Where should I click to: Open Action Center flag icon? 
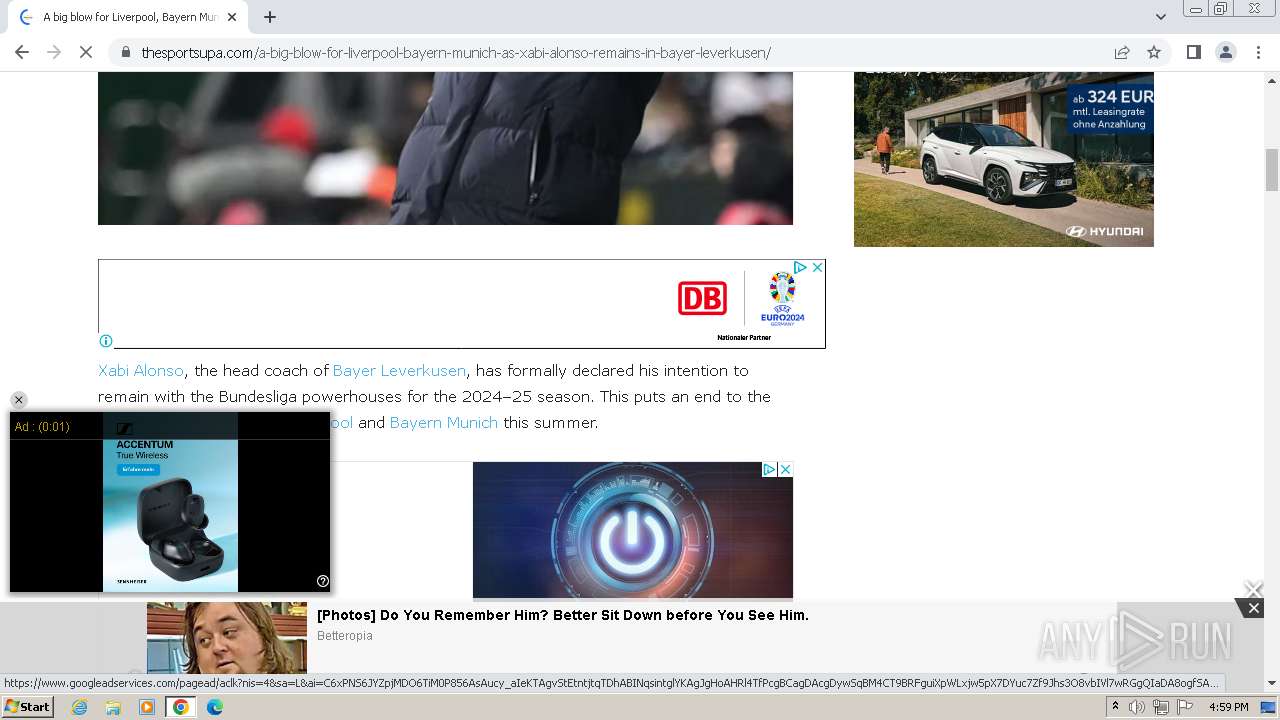click(1184, 707)
